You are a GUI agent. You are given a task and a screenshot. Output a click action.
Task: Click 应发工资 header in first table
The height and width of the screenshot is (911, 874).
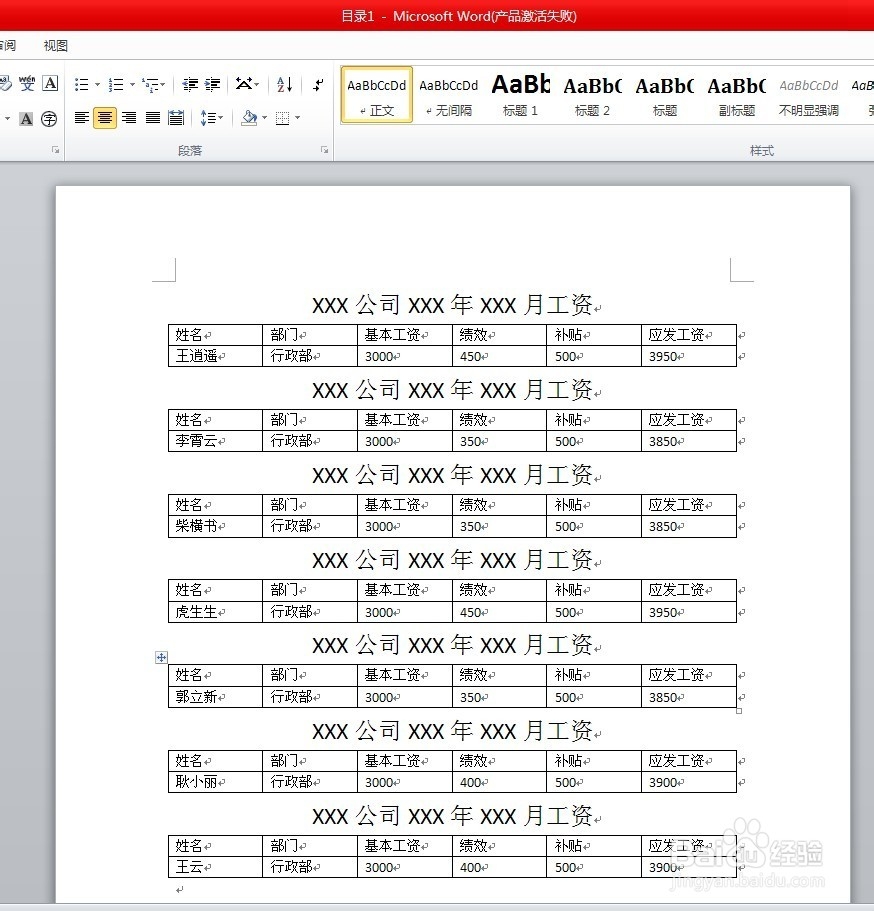point(689,335)
